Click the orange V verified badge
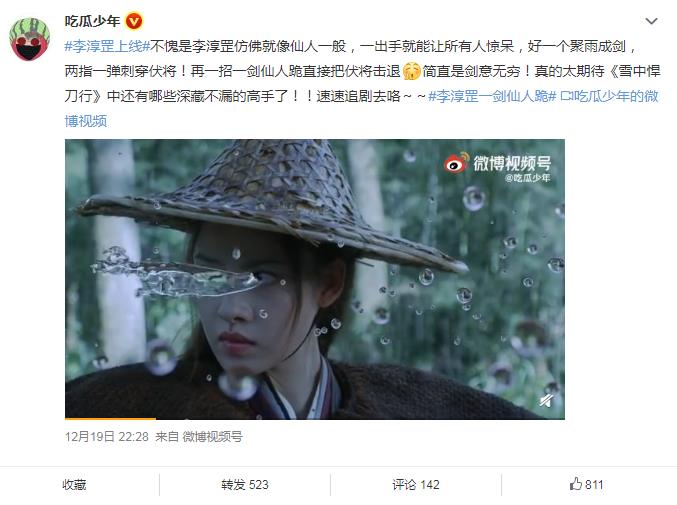Image resolution: width=677 pixels, height=505 pixels. click(134, 21)
